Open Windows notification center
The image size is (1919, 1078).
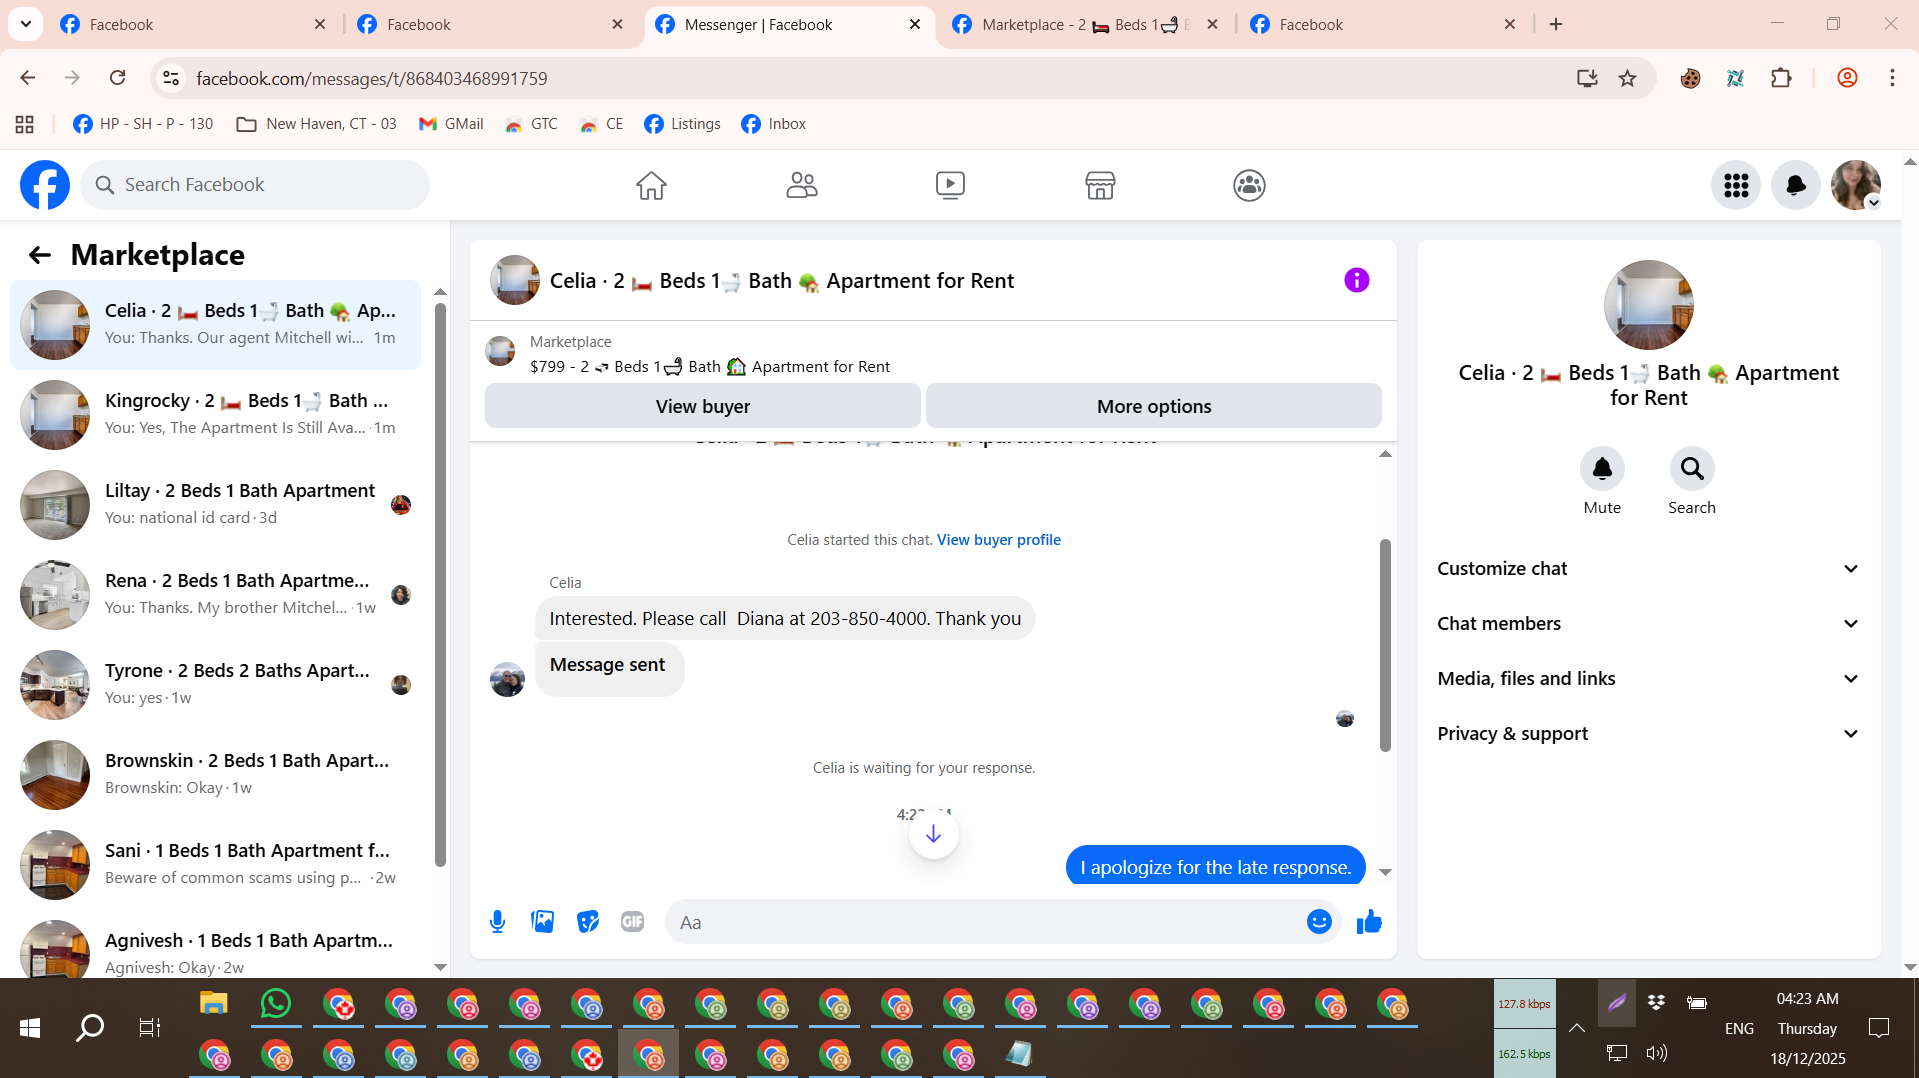pos(1878,1028)
